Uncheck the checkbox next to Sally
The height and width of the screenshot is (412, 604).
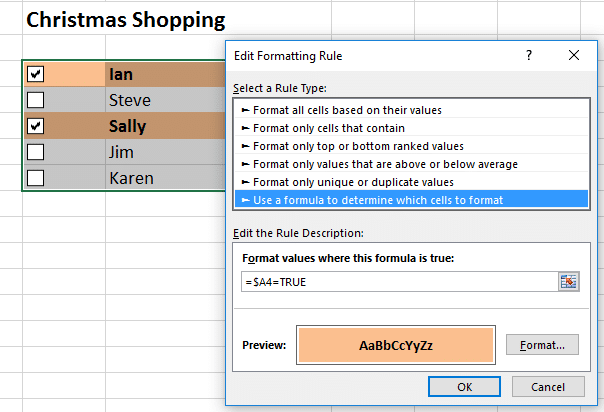[36, 126]
